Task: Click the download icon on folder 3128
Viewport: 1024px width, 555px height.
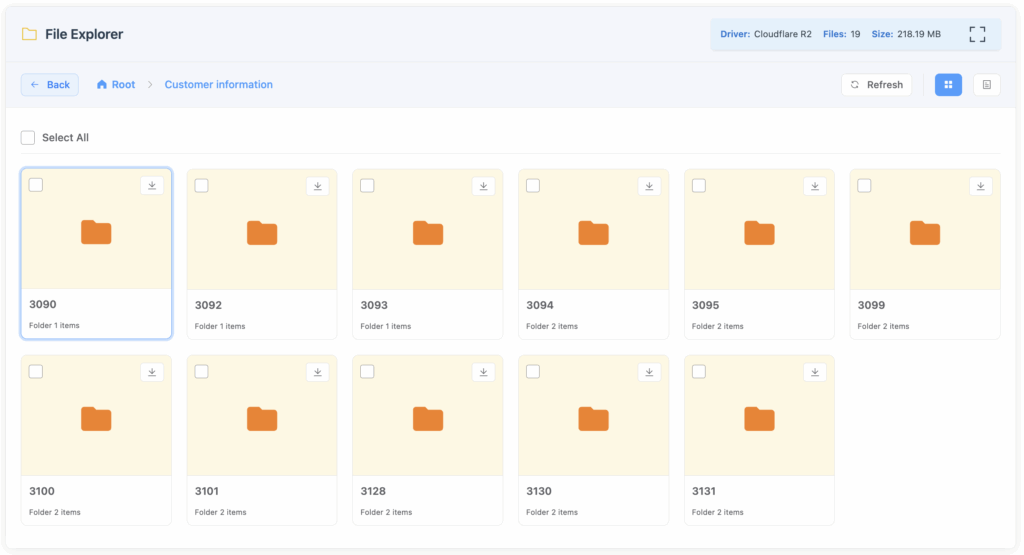Action: tap(483, 372)
